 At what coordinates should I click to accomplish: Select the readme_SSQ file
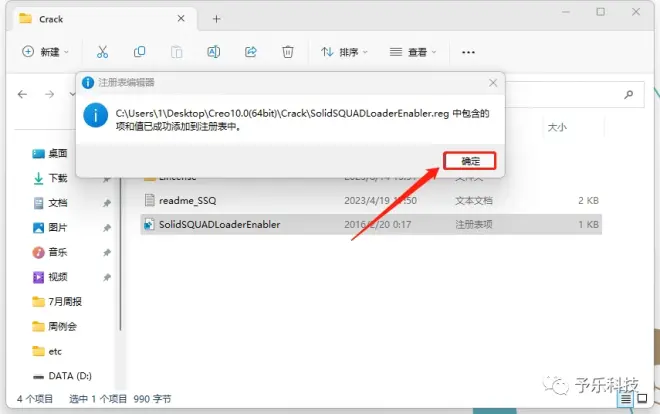pyautogui.click(x=370, y=201)
